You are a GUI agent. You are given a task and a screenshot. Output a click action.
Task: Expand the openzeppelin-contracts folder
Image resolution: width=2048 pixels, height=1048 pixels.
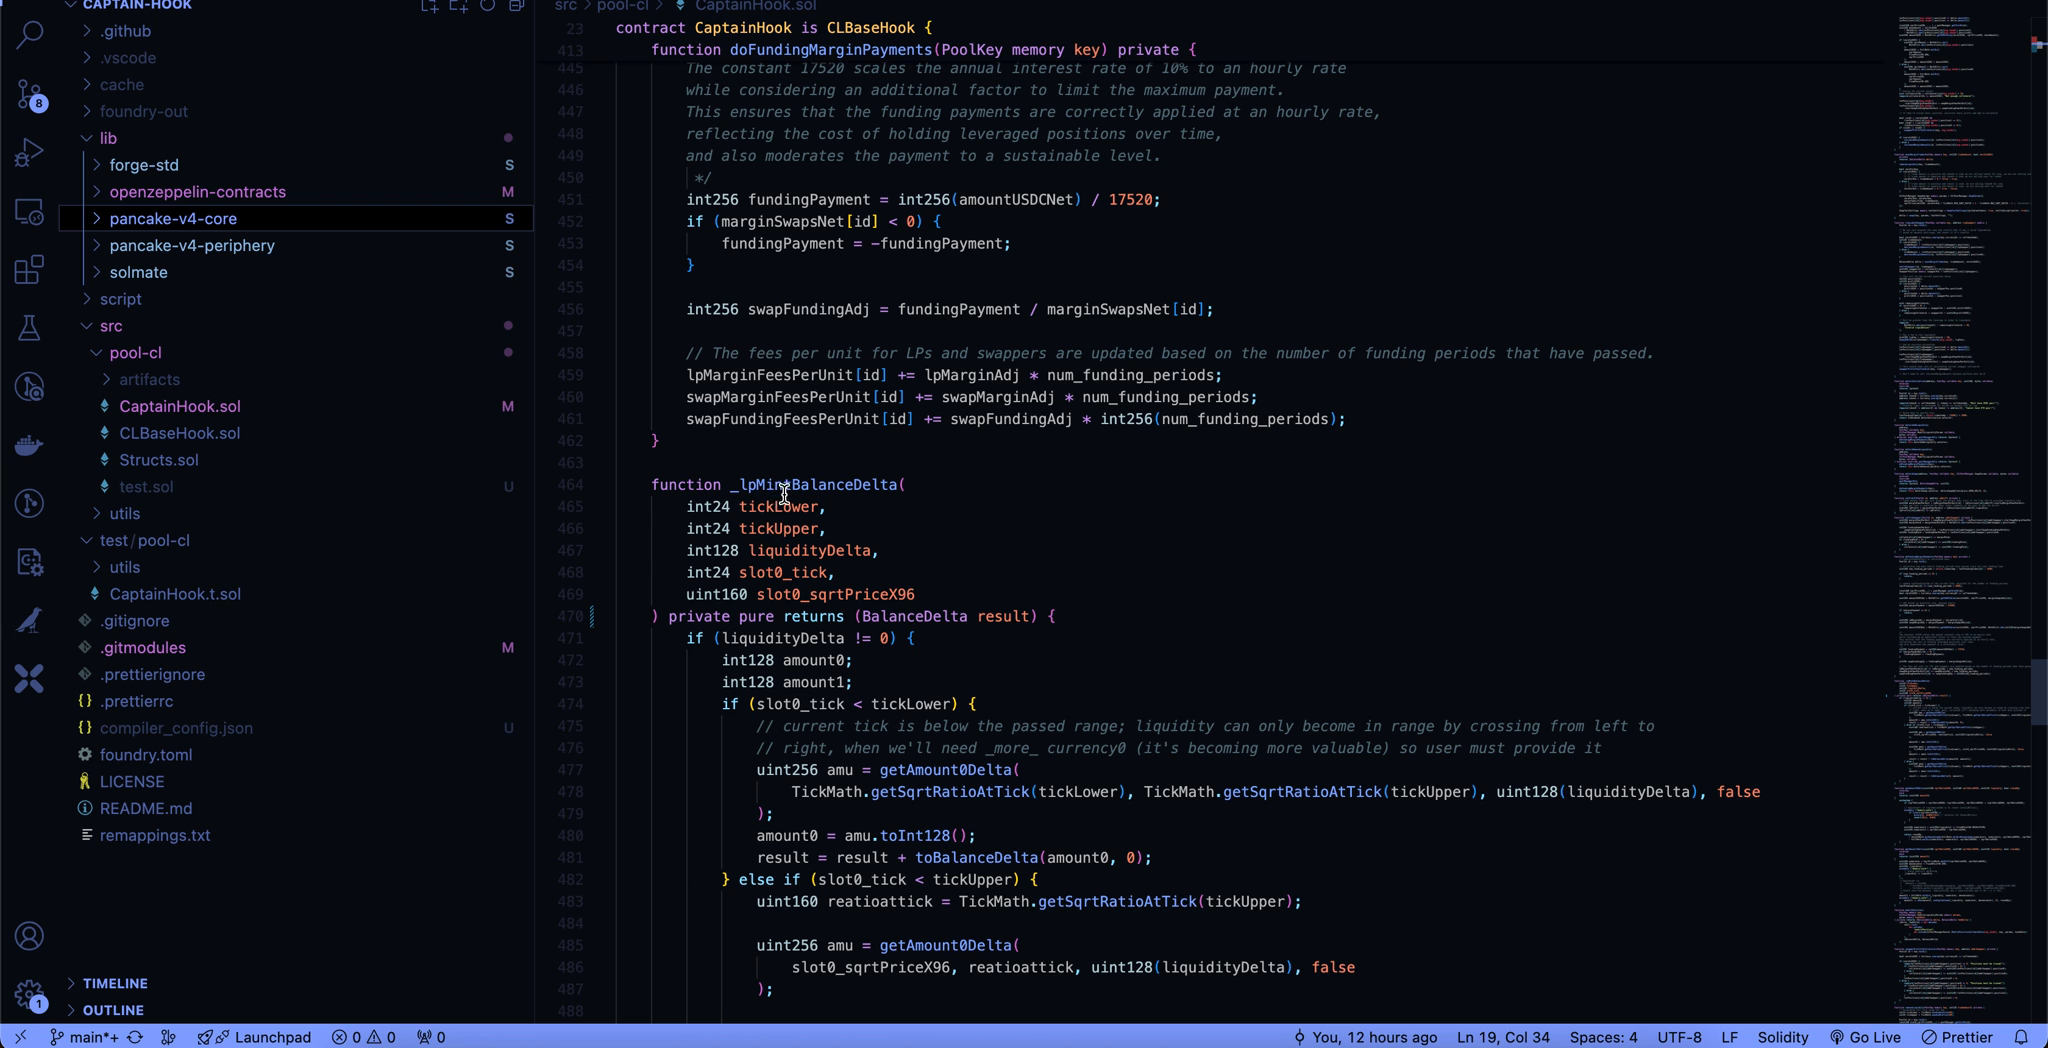pyautogui.click(x=296, y=192)
